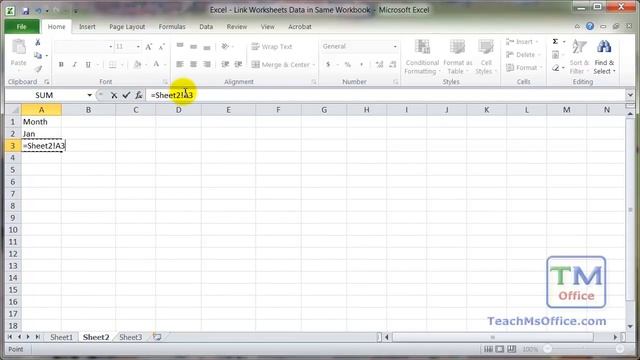
Task: Switch to the Data tab
Action: click(206, 27)
